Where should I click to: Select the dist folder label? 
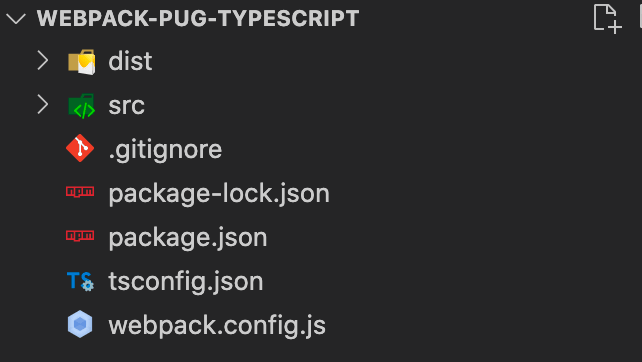(130, 61)
